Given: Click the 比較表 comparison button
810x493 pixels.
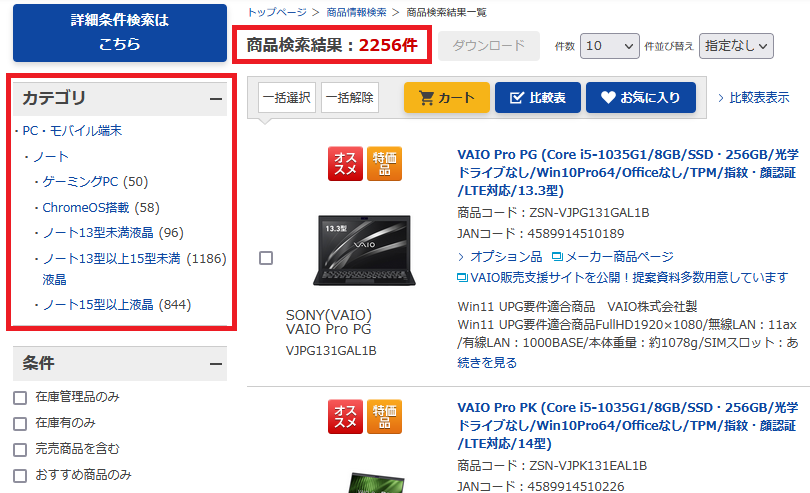Looking at the screenshot, I should coord(538,98).
